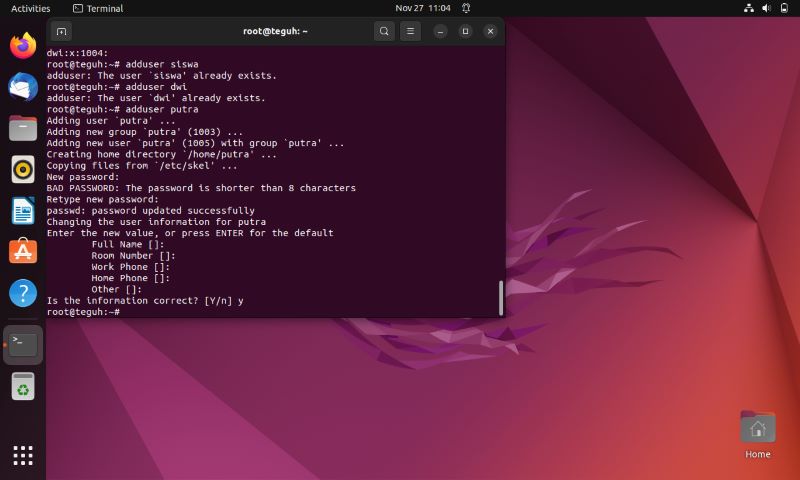The image size is (800, 480).
Task: Open a new terminal tab
Action: [61, 31]
